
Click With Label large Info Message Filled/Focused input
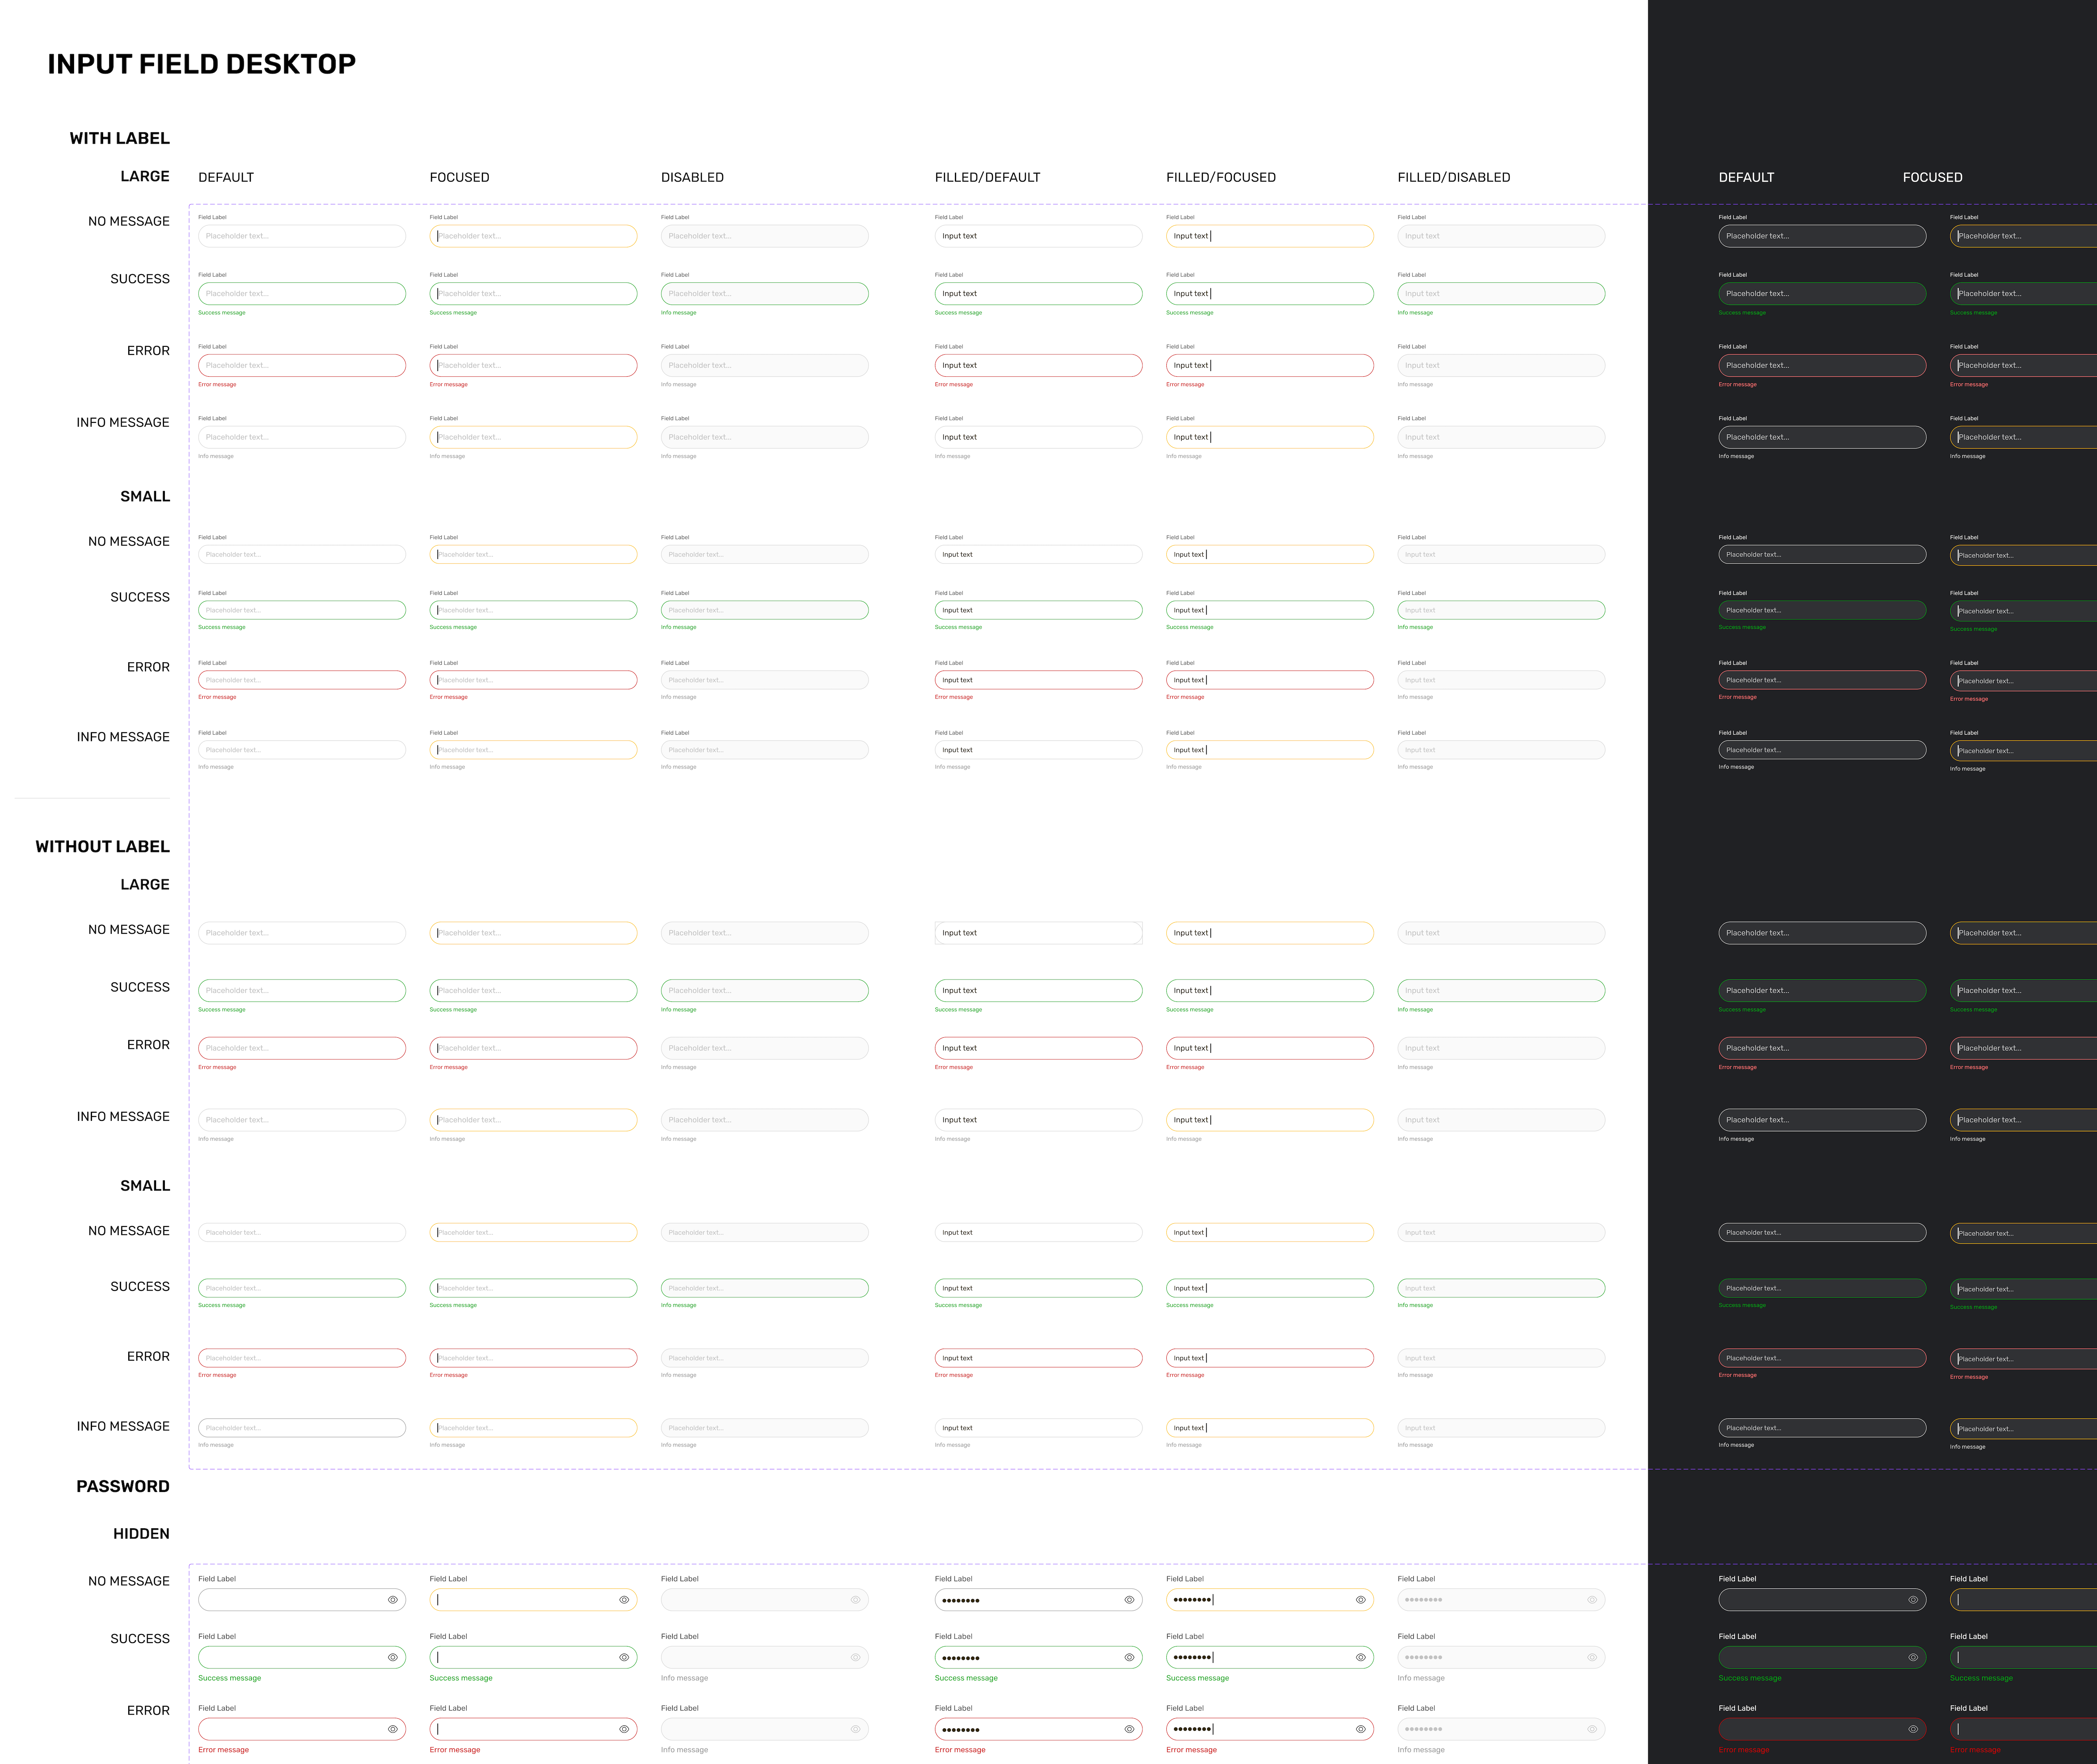click(1270, 437)
